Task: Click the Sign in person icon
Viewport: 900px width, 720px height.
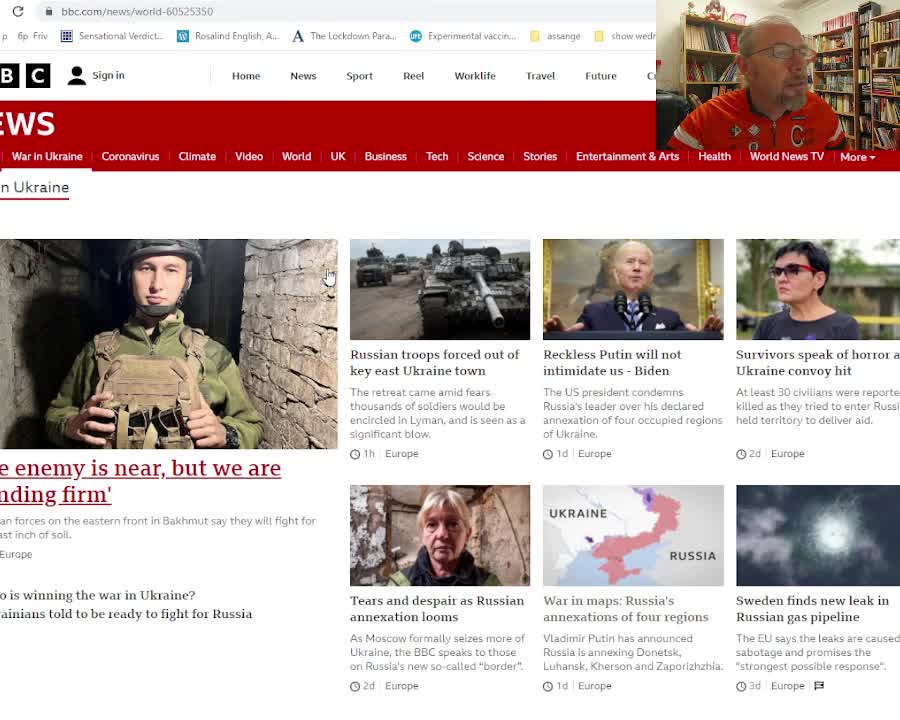Action: pyautogui.click(x=77, y=75)
